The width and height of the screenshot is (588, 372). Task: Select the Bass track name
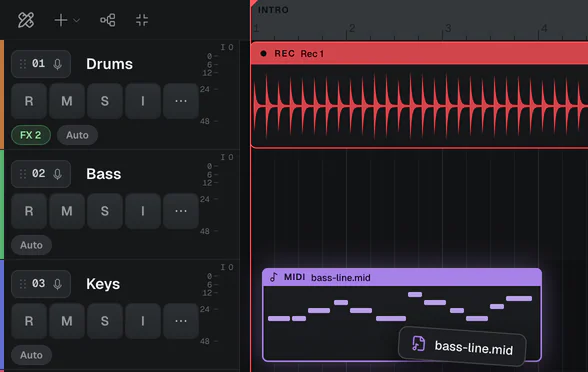[x=104, y=174]
